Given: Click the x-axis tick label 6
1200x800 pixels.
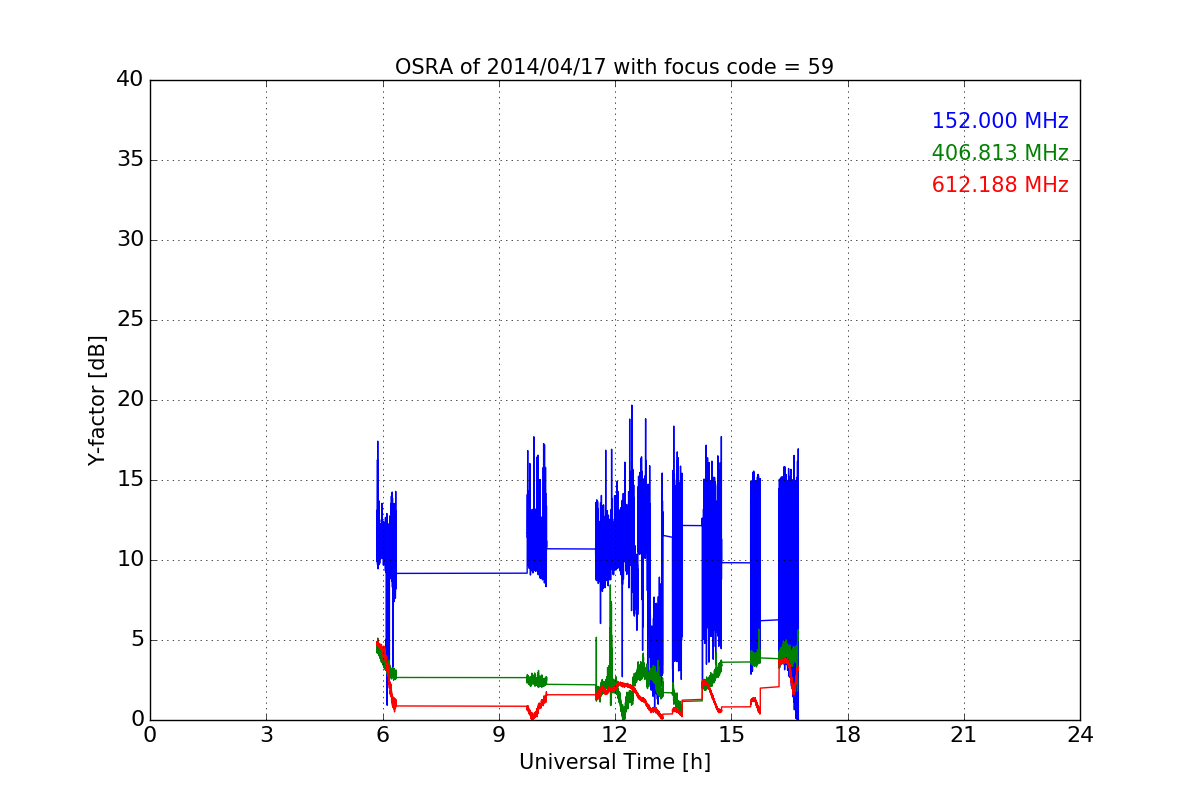Looking at the screenshot, I should 382,734.
